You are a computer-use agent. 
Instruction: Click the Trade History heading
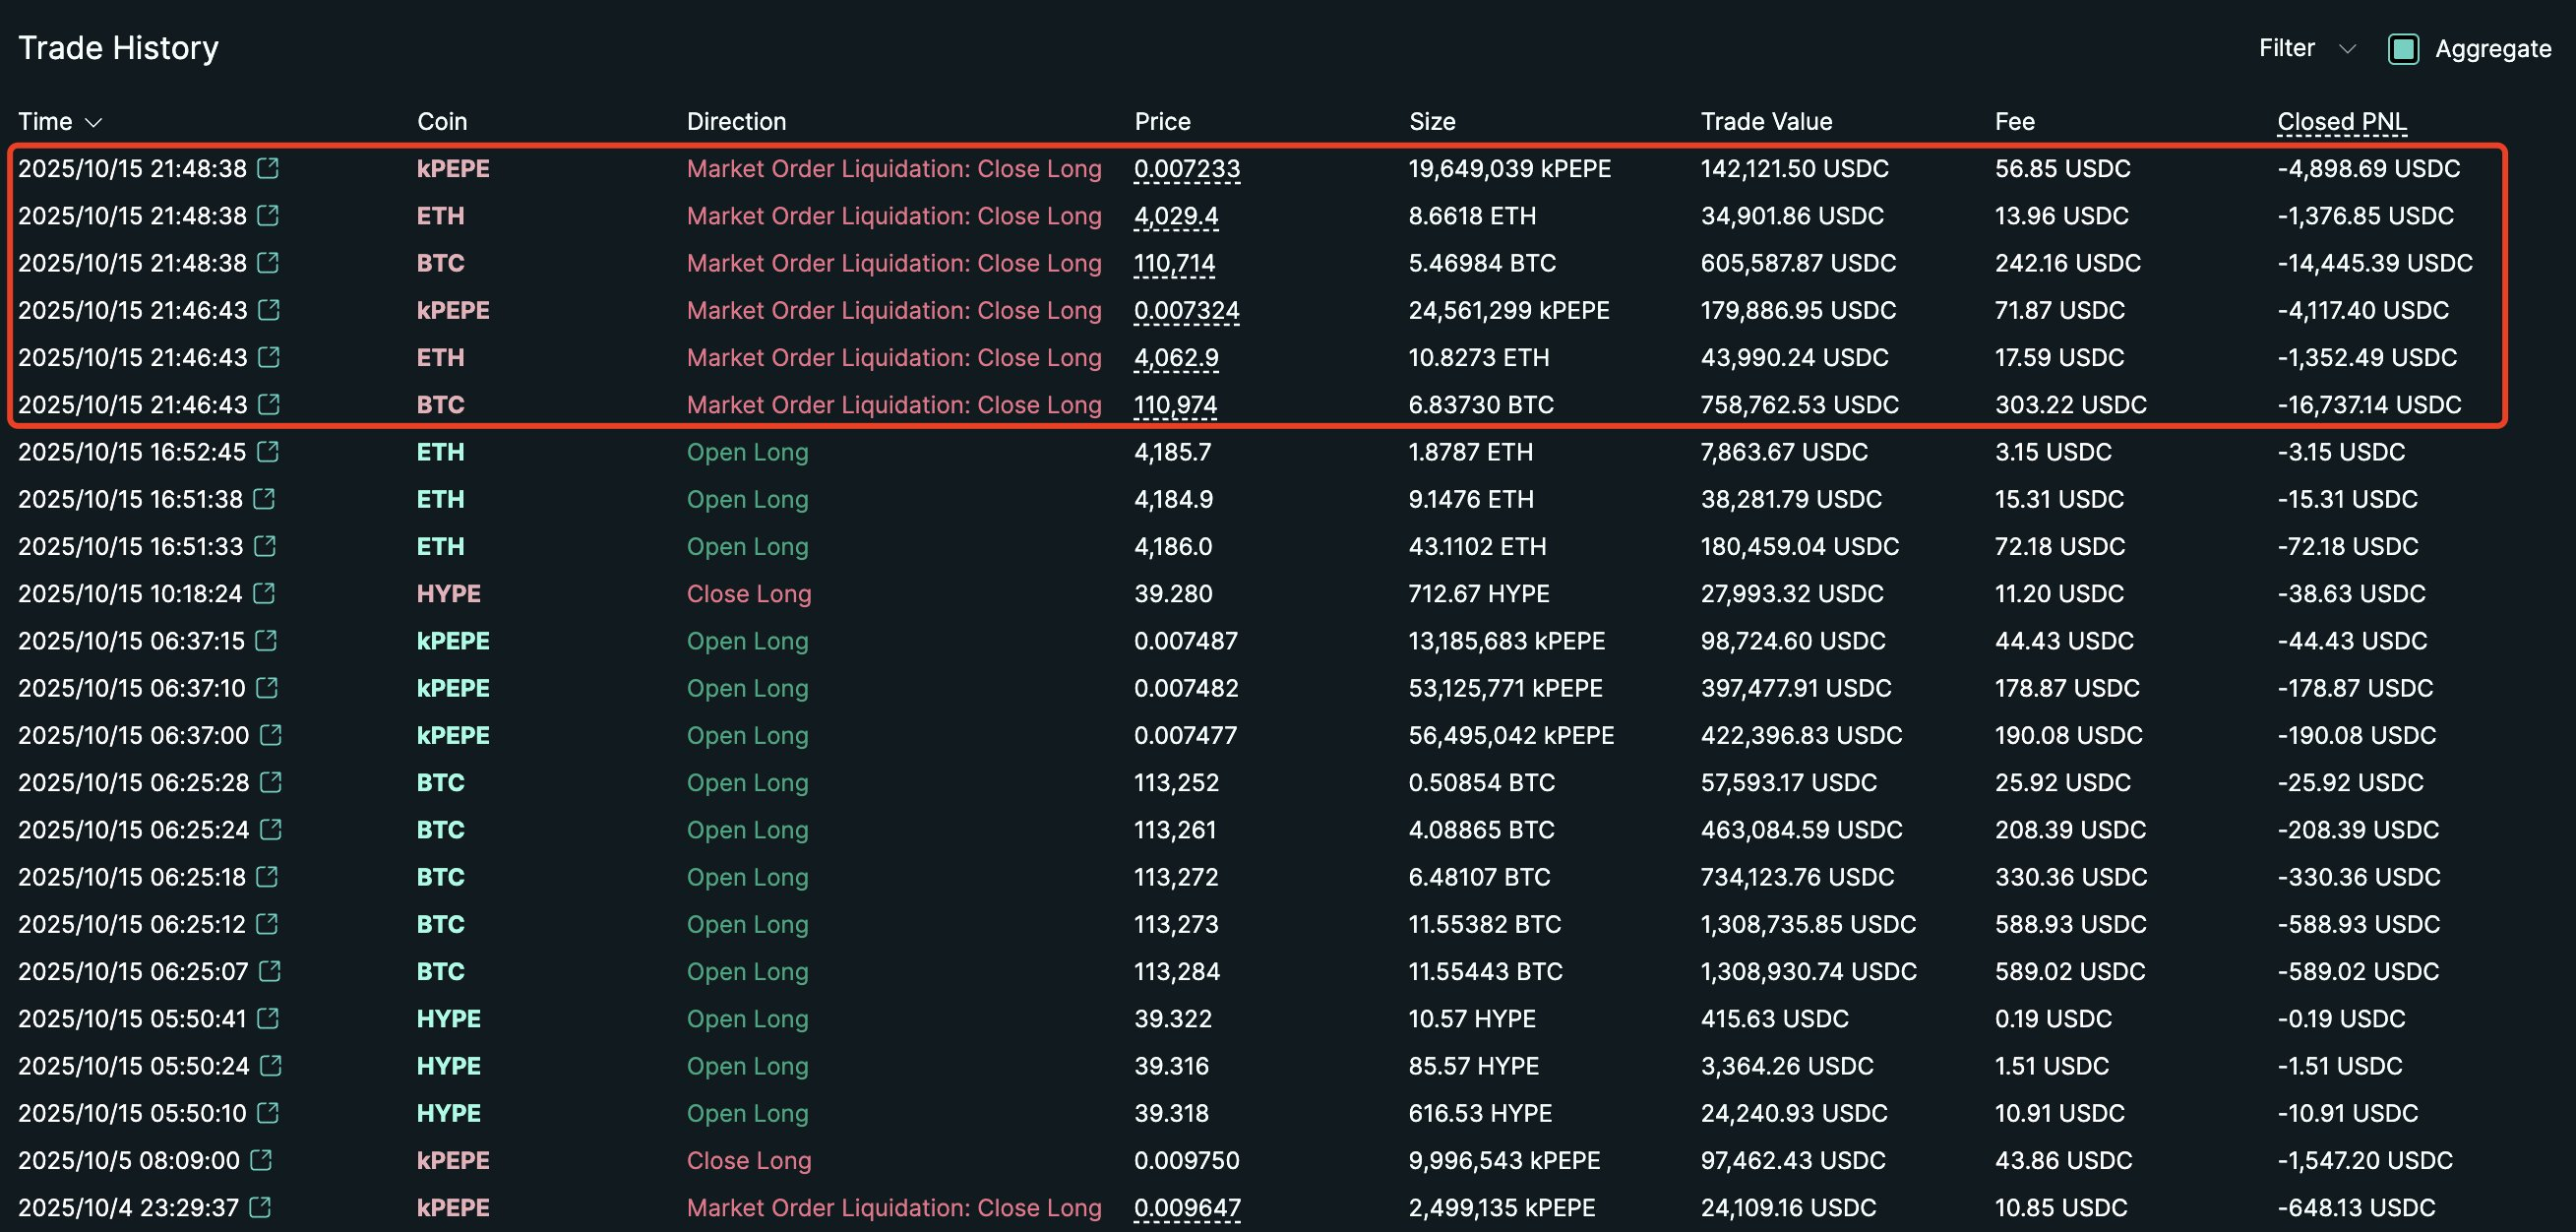point(118,48)
